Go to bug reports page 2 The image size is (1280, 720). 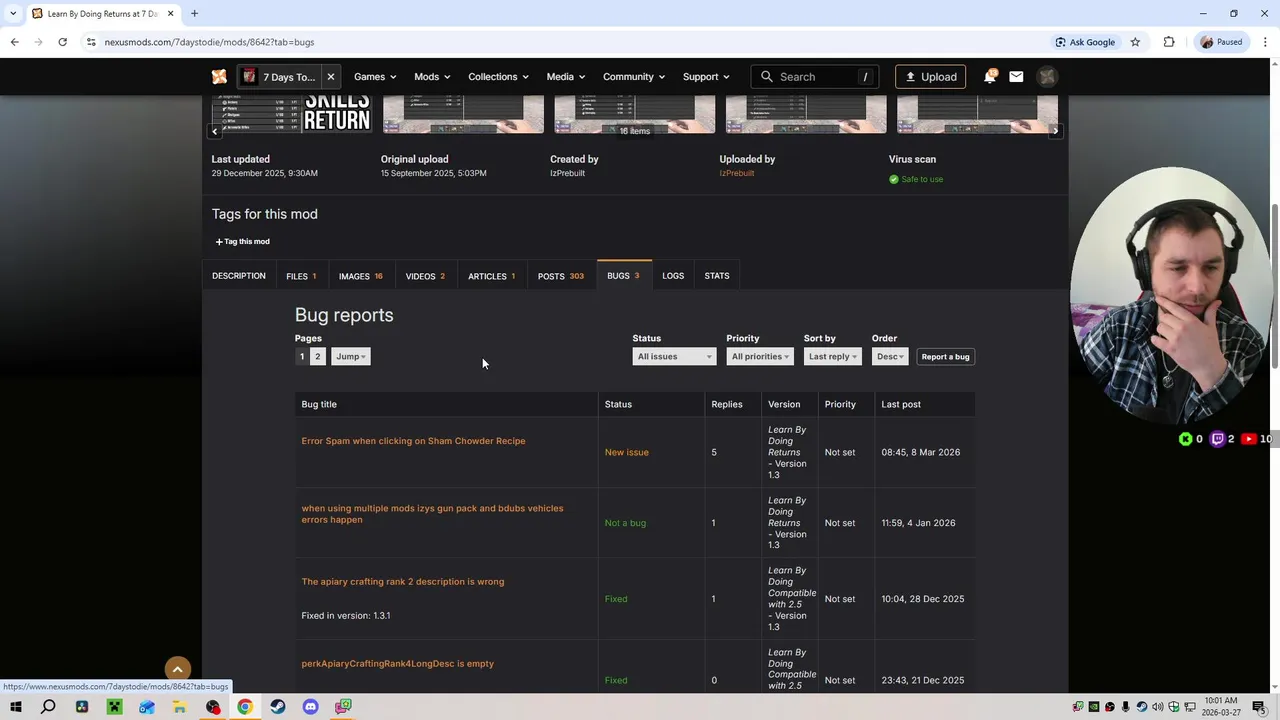click(318, 357)
